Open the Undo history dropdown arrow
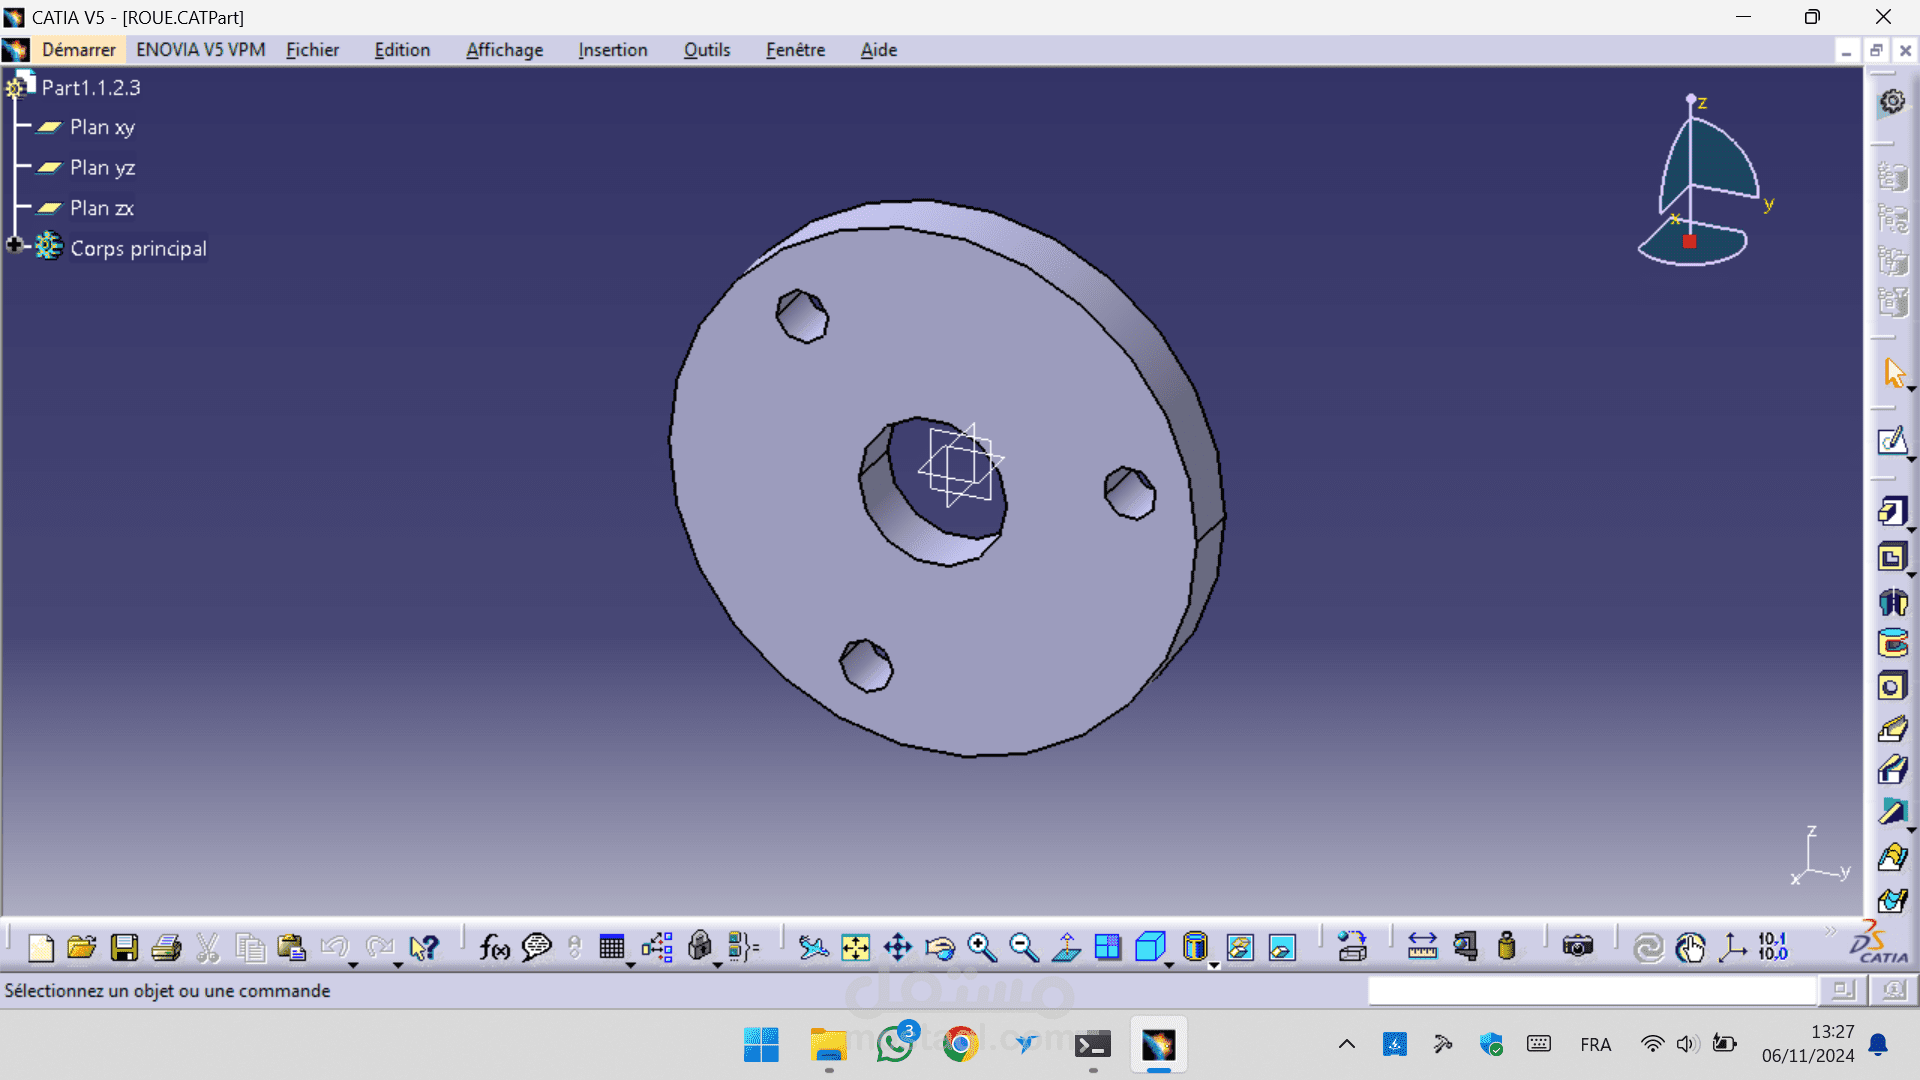 (353, 966)
